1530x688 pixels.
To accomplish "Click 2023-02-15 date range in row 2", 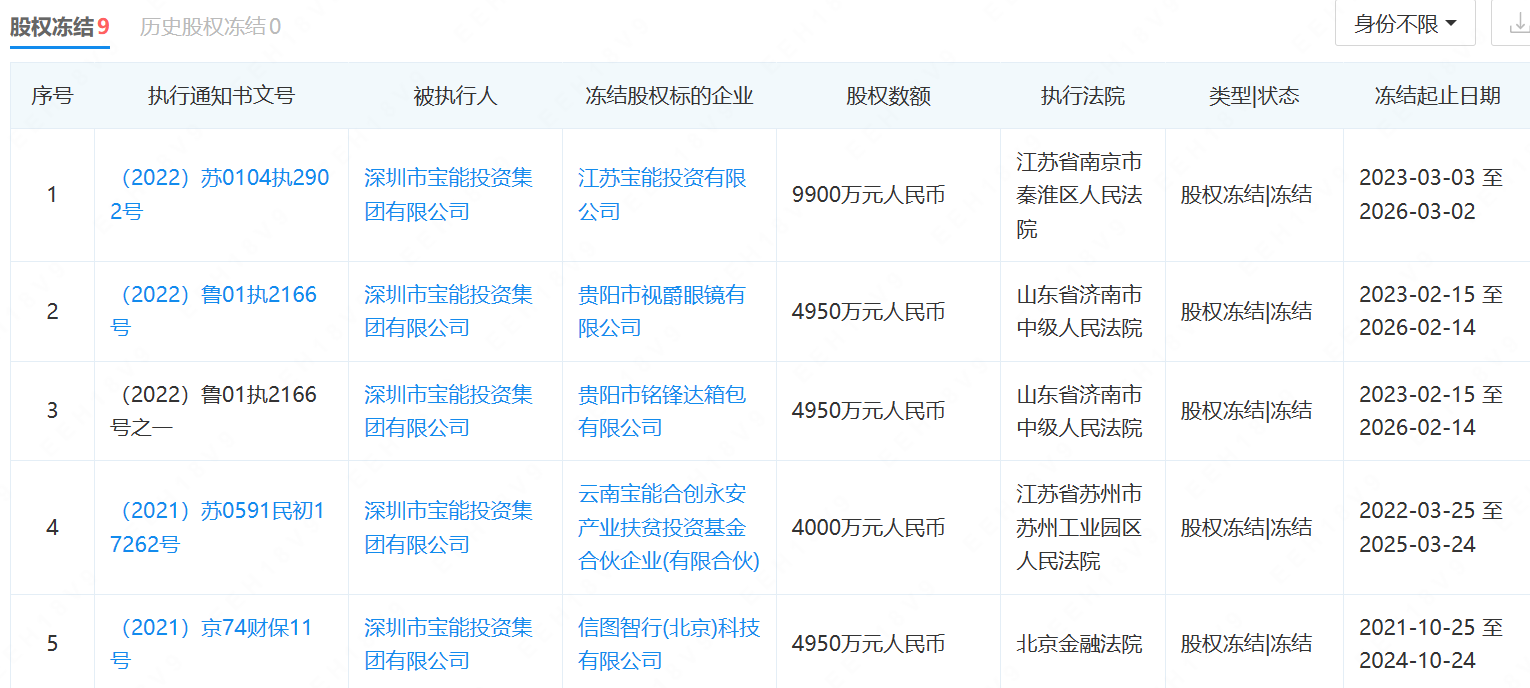I will (1431, 311).
